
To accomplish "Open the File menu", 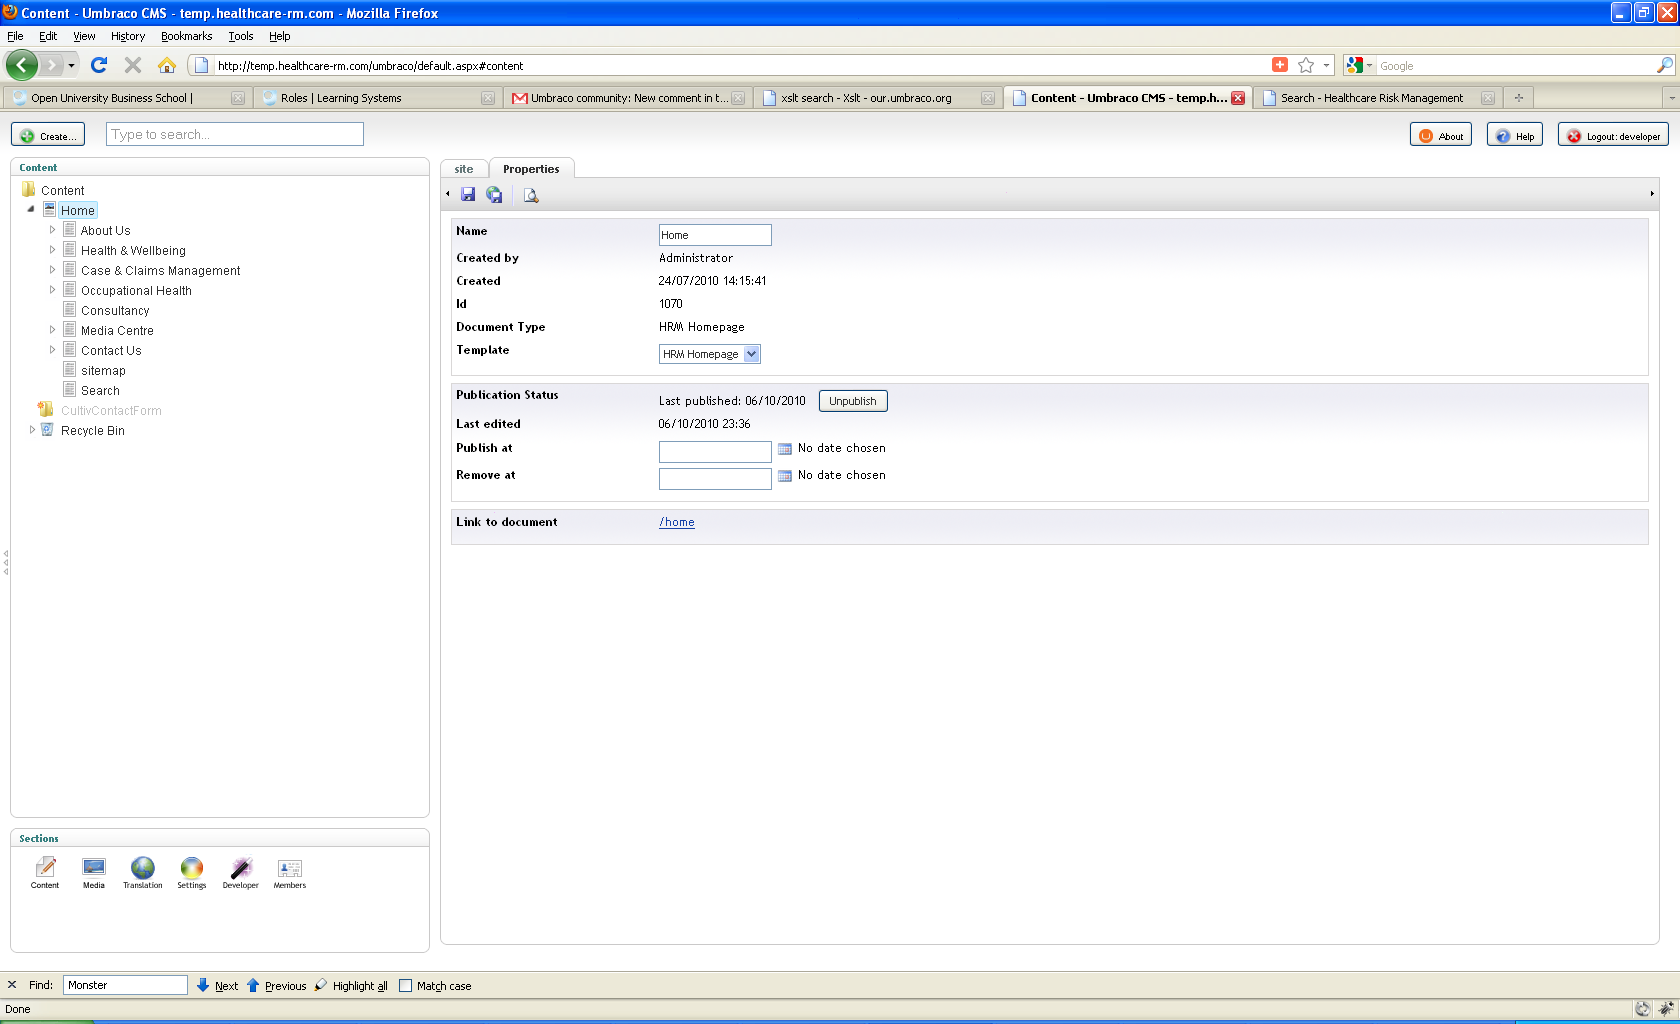I will pyautogui.click(x=15, y=36).
